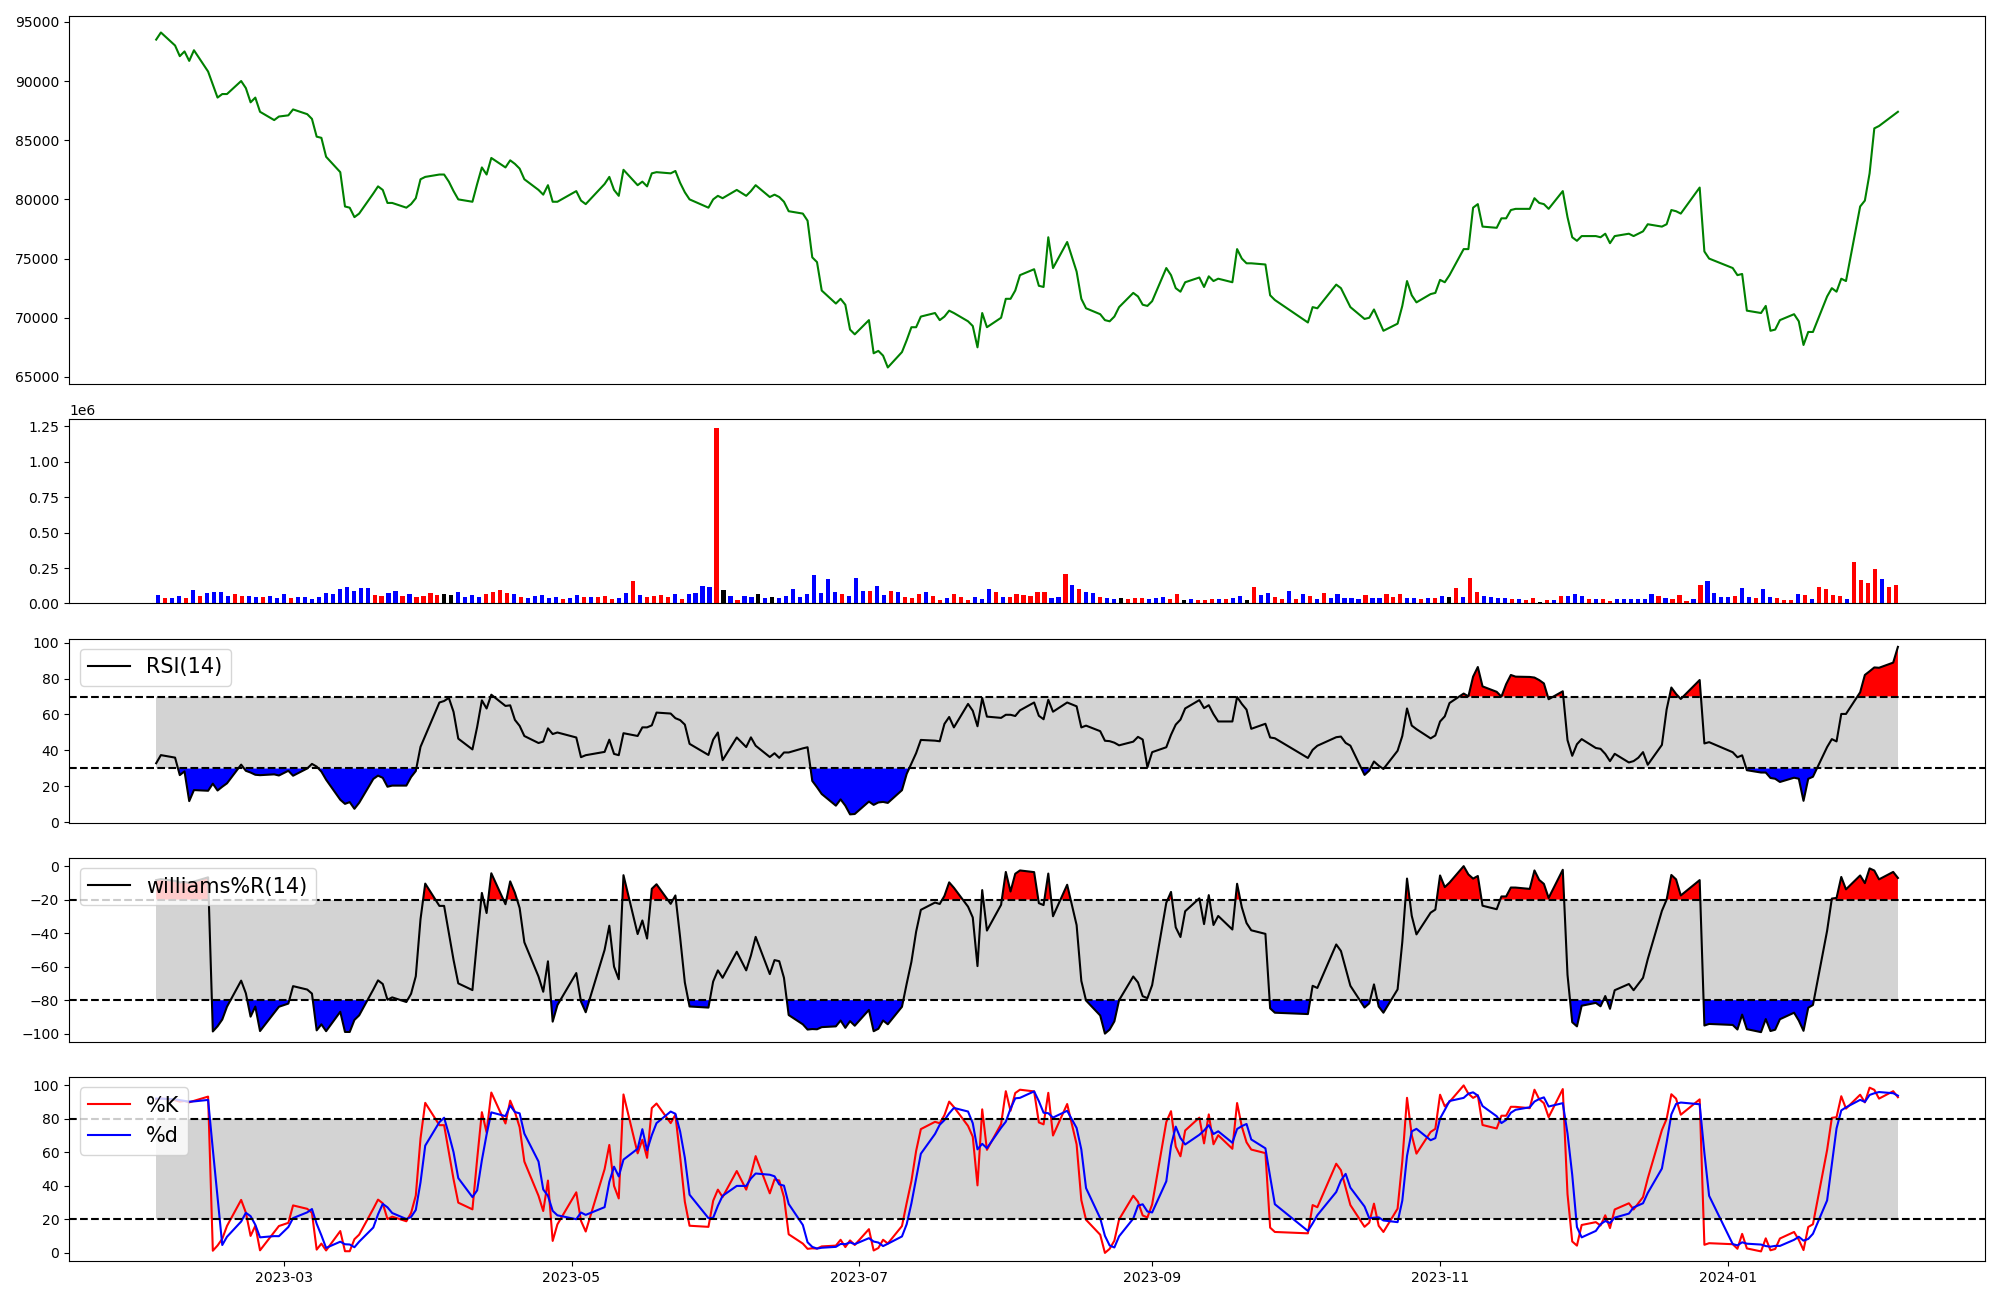Click the 65000 price axis label
The height and width of the screenshot is (1300, 2000).
coord(37,378)
